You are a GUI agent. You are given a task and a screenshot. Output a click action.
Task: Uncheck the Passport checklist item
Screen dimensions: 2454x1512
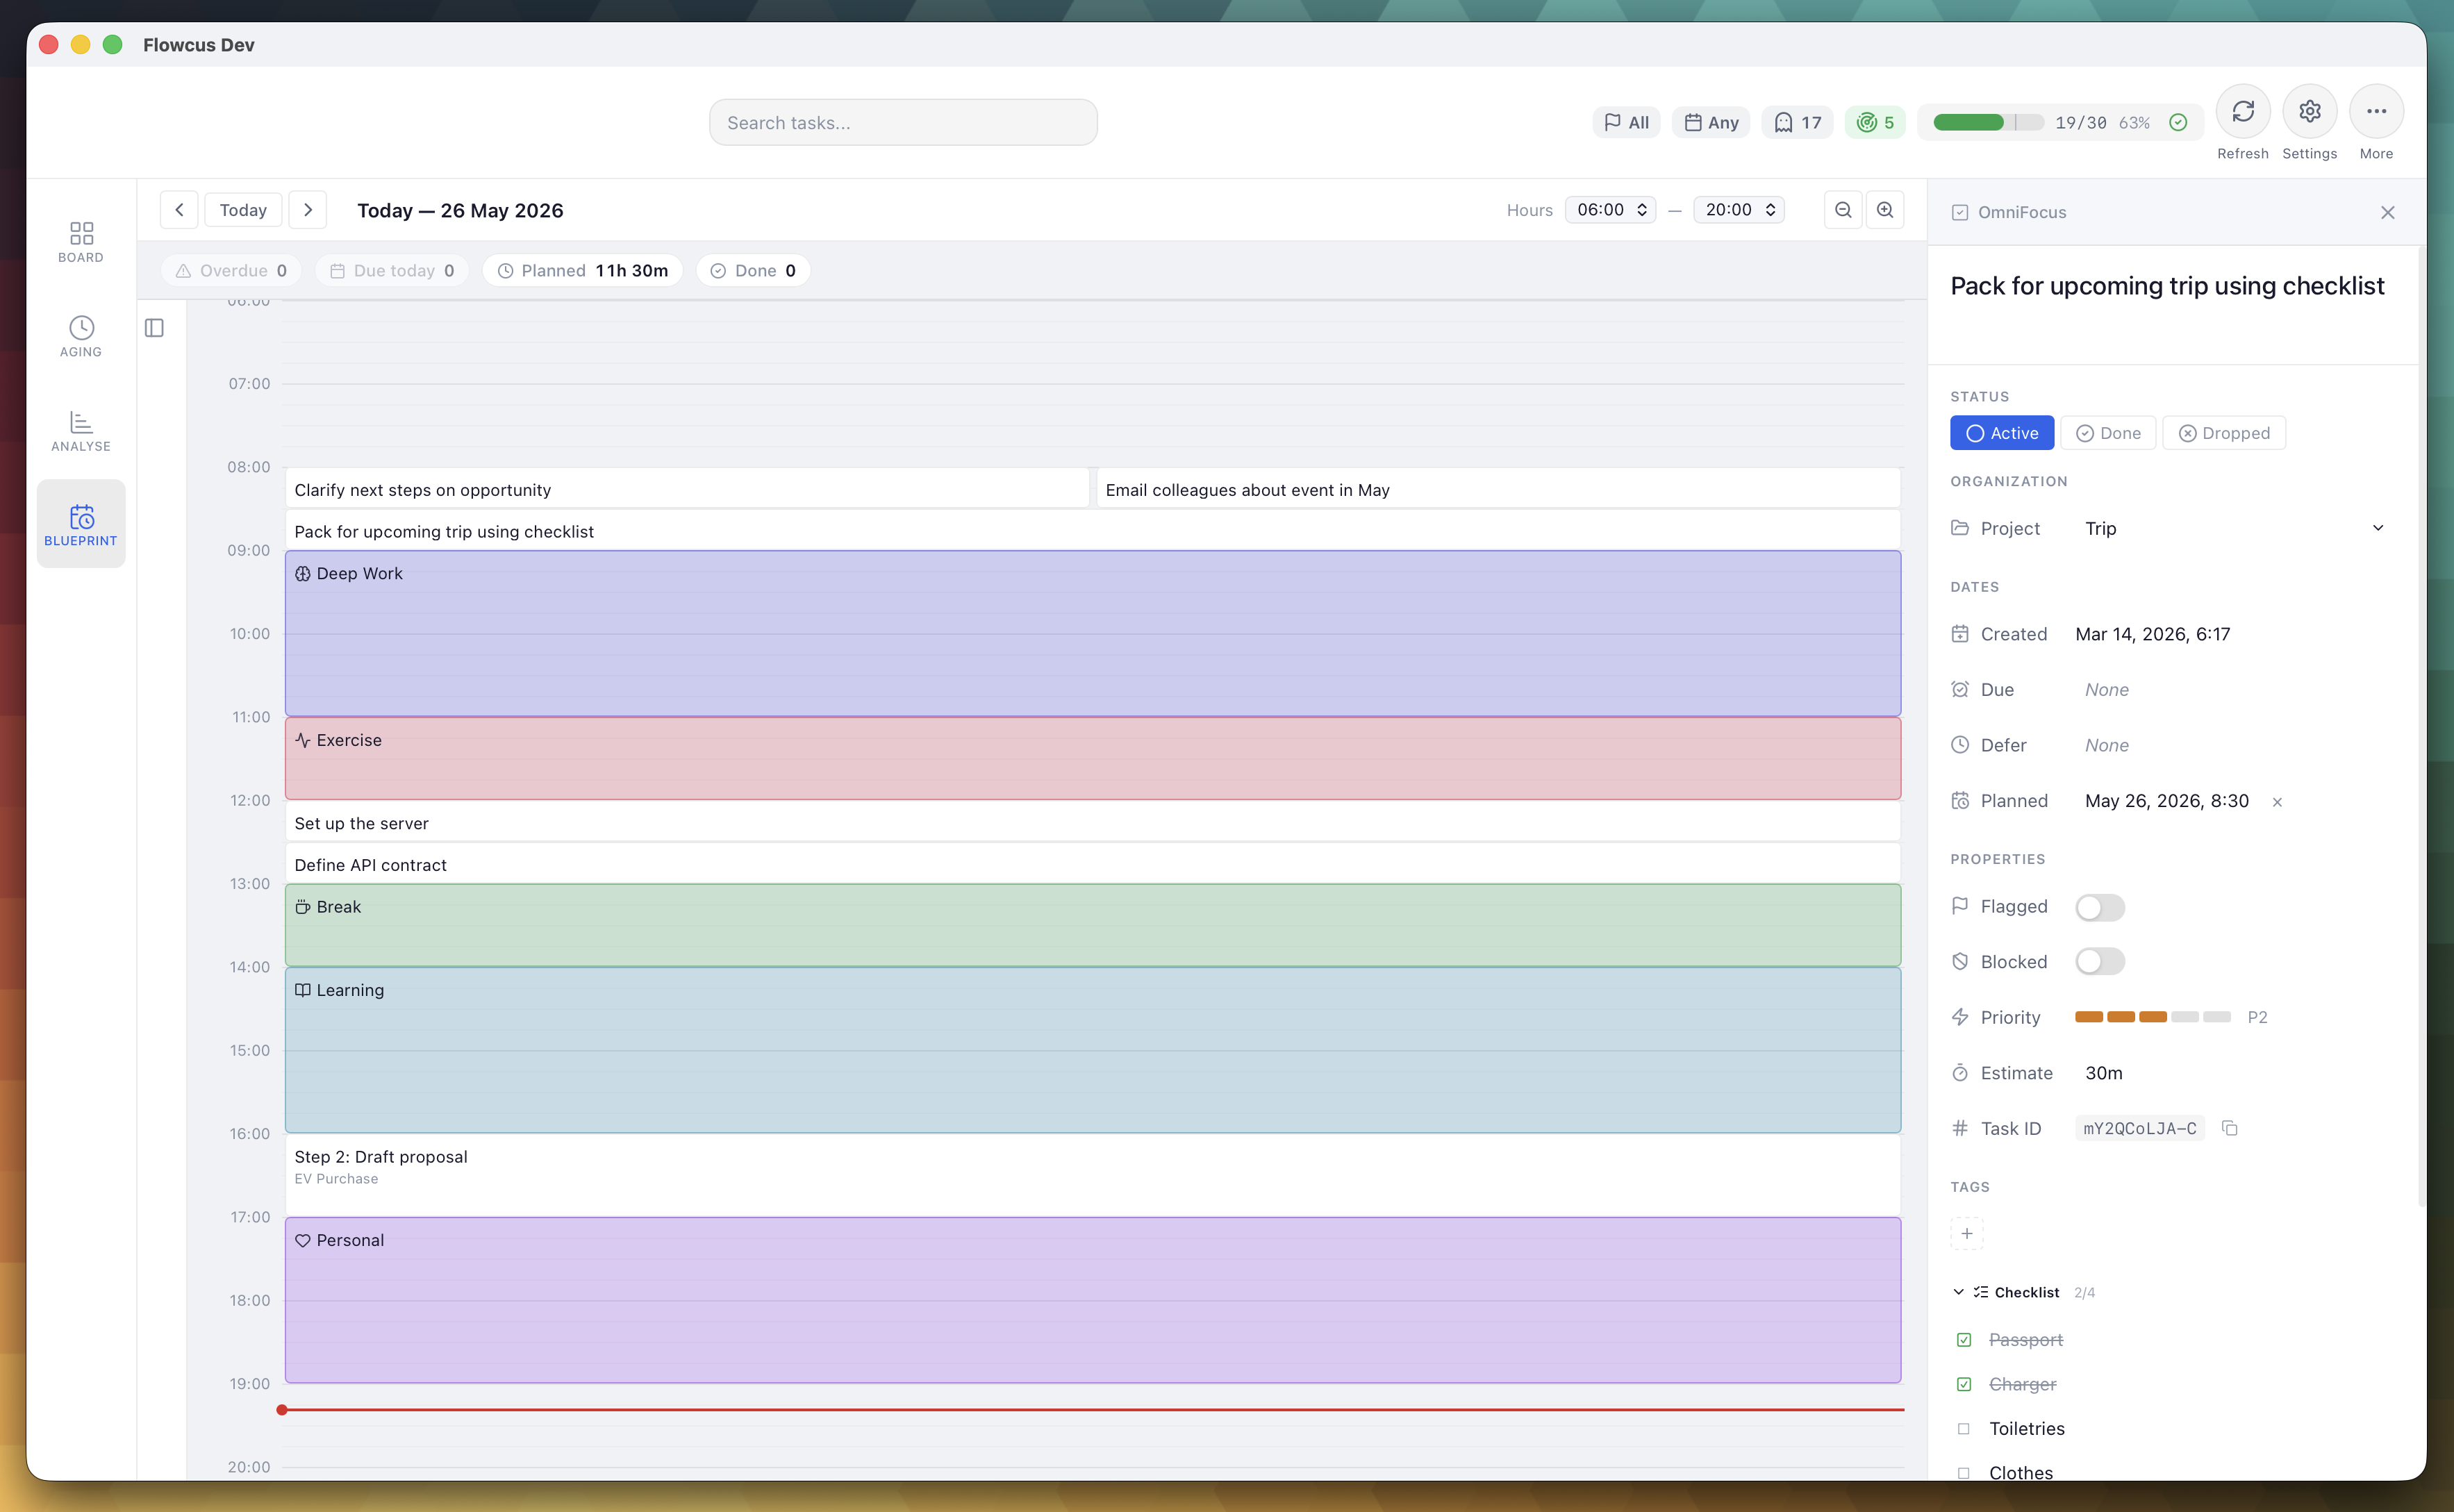click(x=1963, y=1339)
